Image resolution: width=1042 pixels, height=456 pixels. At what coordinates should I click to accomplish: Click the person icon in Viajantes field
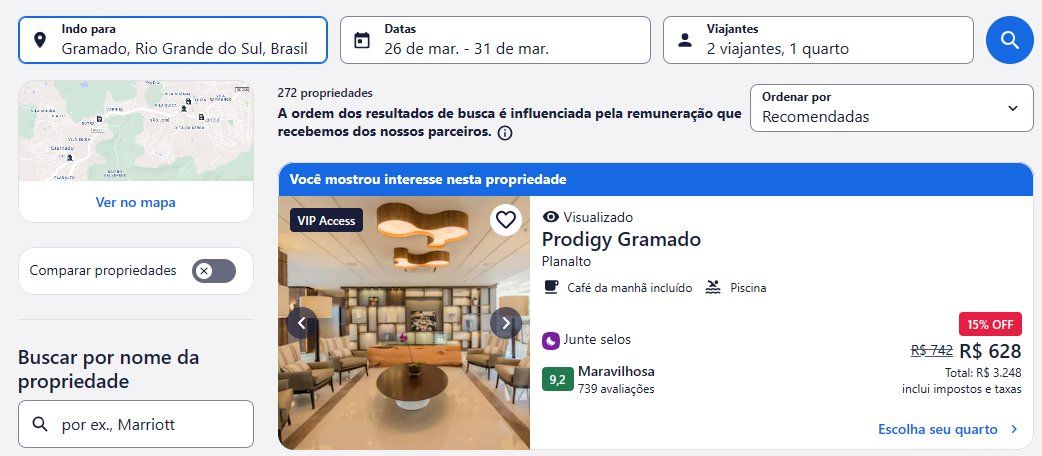[684, 41]
